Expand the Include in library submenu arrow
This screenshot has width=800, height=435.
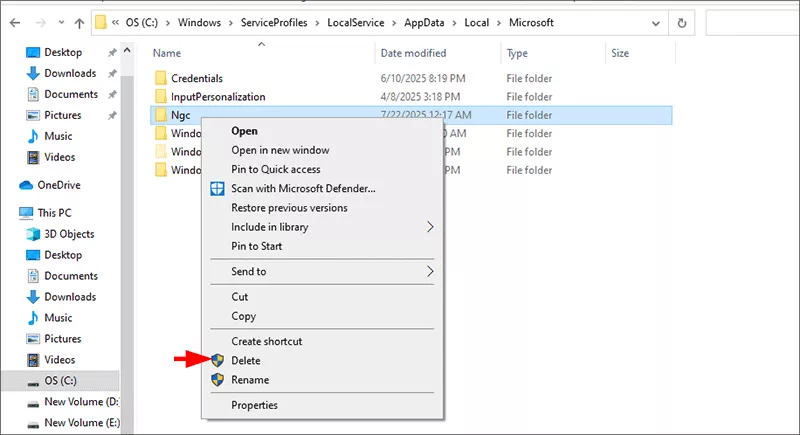tap(430, 227)
